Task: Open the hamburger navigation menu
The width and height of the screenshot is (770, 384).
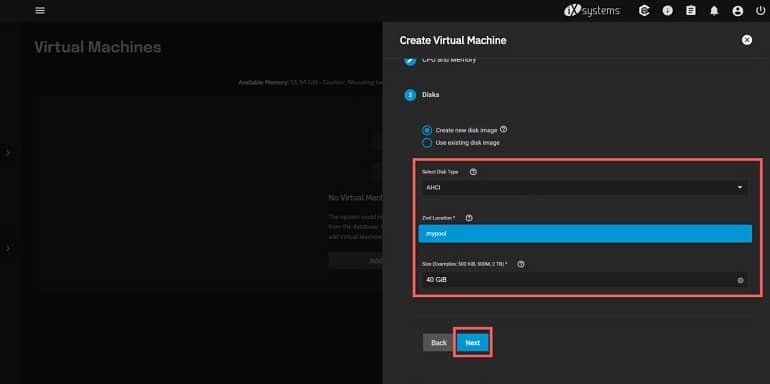Action: (40, 10)
